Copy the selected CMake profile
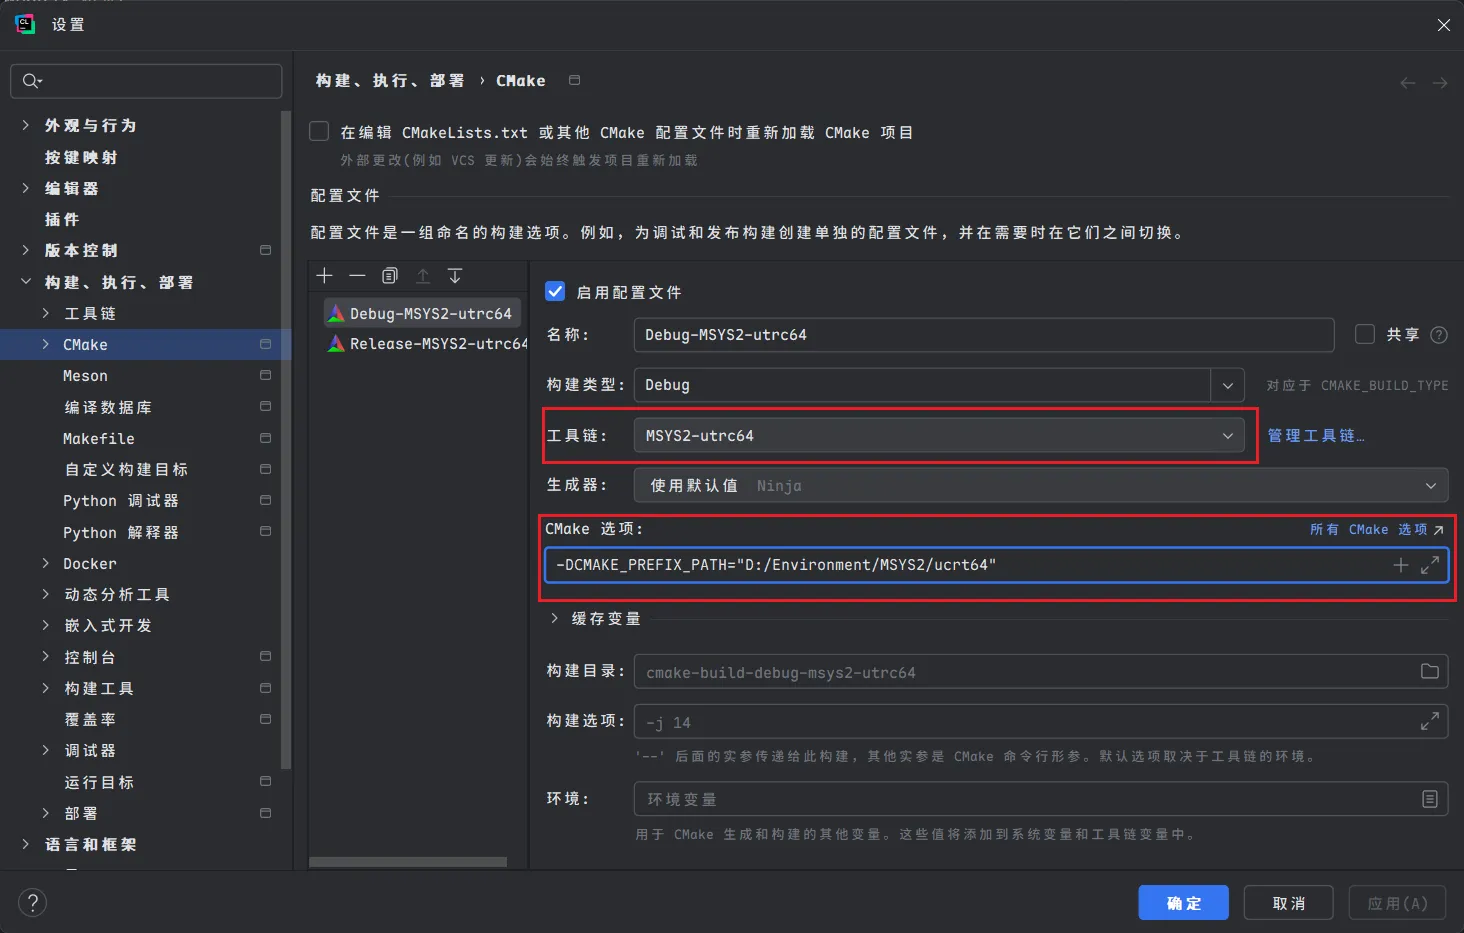 coord(390,275)
